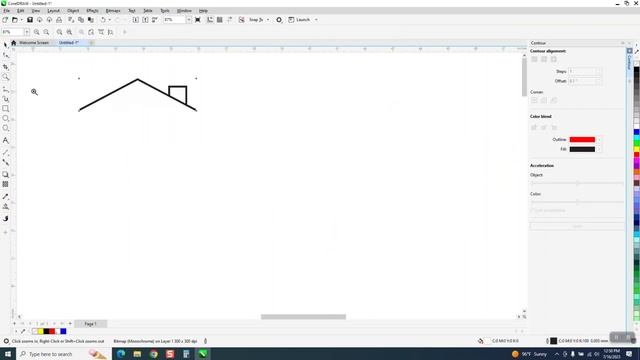
Task: Open the Undo history dropdown arrow
Action: click(109, 20)
